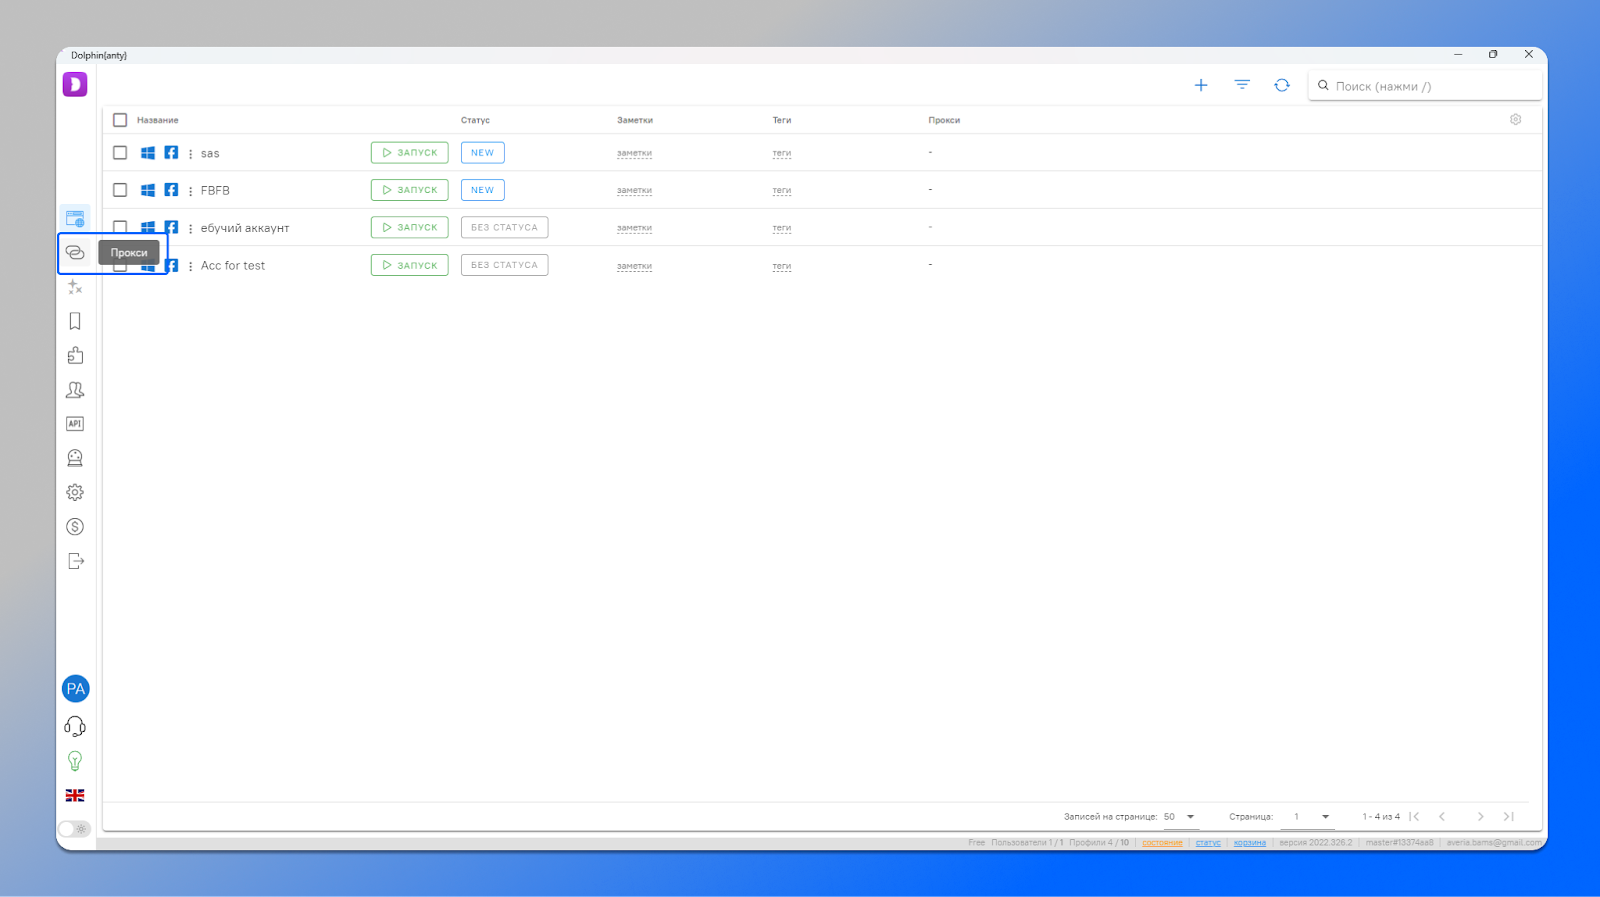This screenshot has height=897, width=1600.
Task: Focus the Поиск search field
Action: [x=1425, y=86]
